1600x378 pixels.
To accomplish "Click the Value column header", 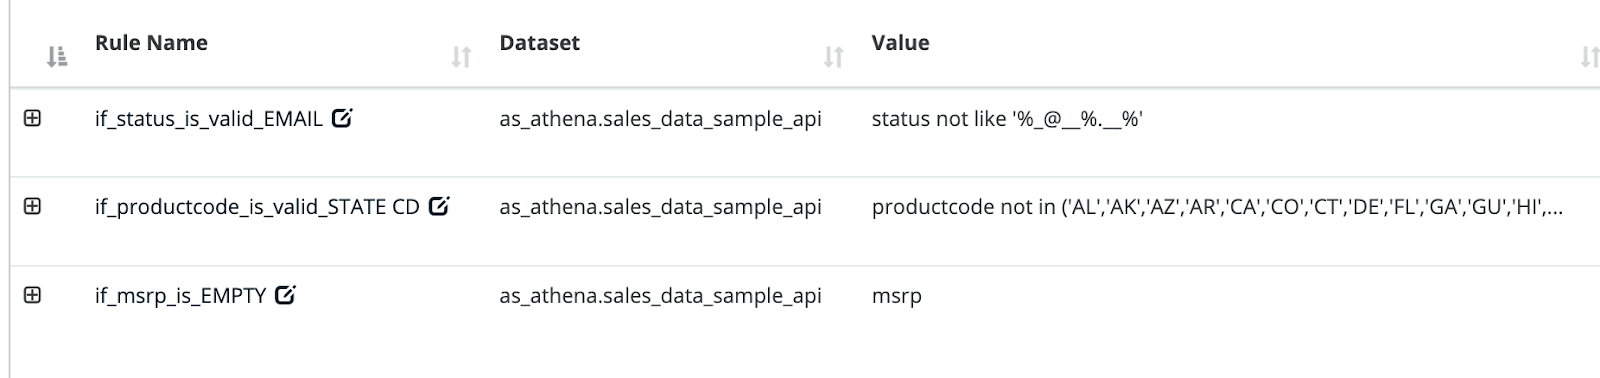I will pyautogui.click(x=901, y=43).
